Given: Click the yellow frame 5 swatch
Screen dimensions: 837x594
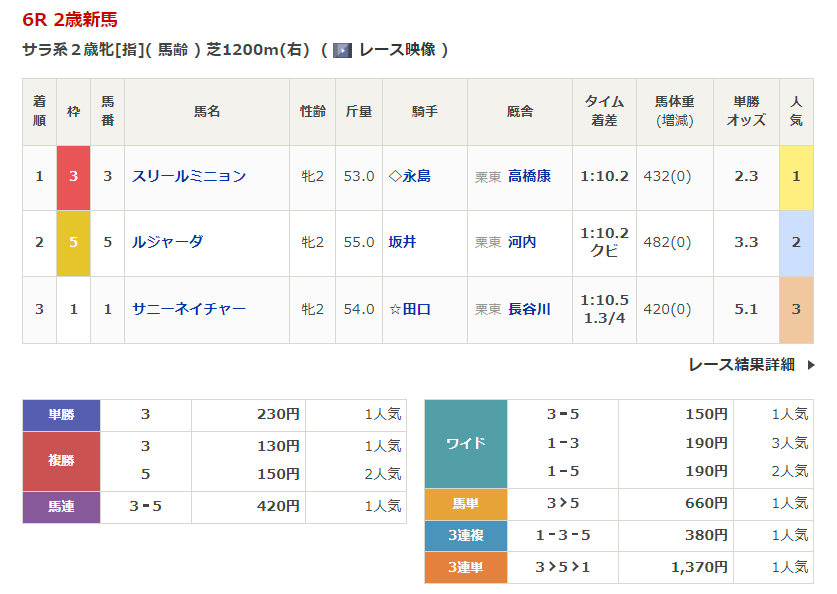Looking at the screenshot, I should pos(73,243).
